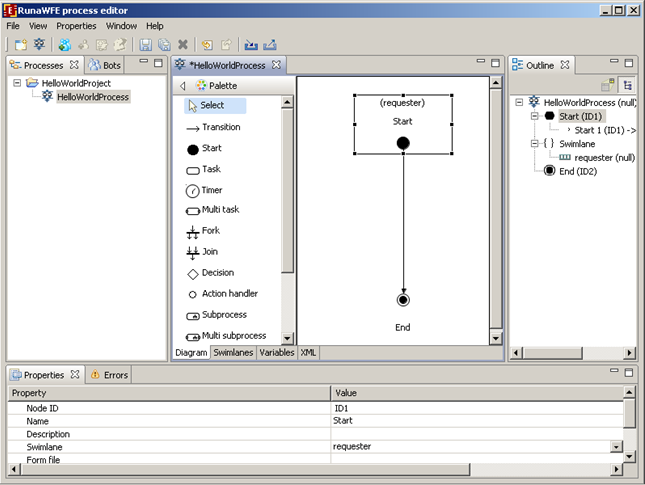The height and width of the screenshot is (485, 645).
Task: Toggle the outline tree view button
Action: [627, 86]
